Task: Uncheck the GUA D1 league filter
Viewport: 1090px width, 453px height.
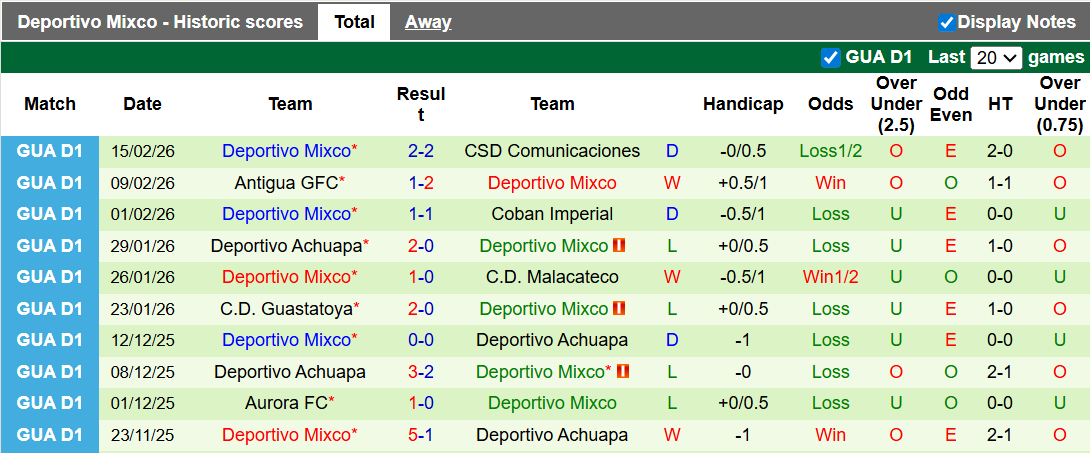Action: point(830,57)
